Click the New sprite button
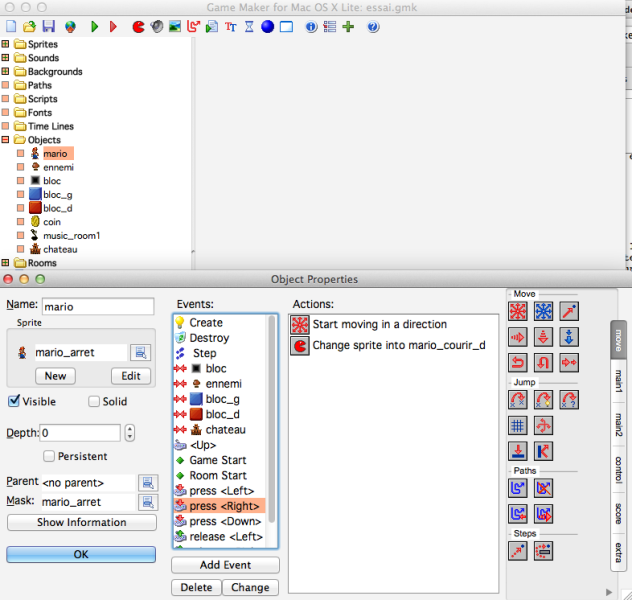The image size is (632, 600). pos(55,376)
